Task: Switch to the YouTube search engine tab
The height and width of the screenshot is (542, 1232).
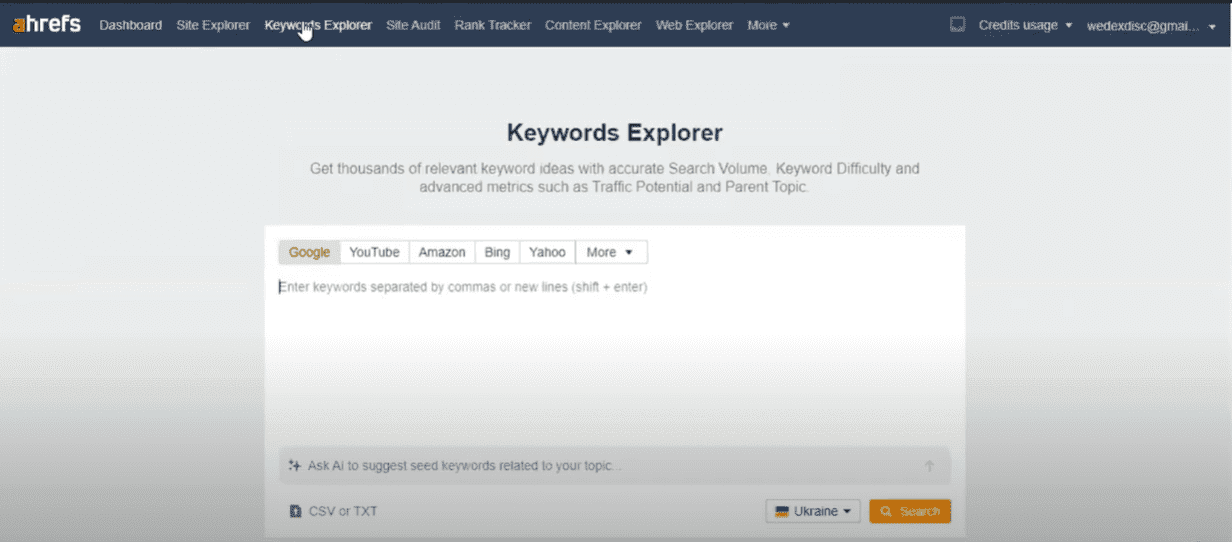Action: (x=374, y=252)
